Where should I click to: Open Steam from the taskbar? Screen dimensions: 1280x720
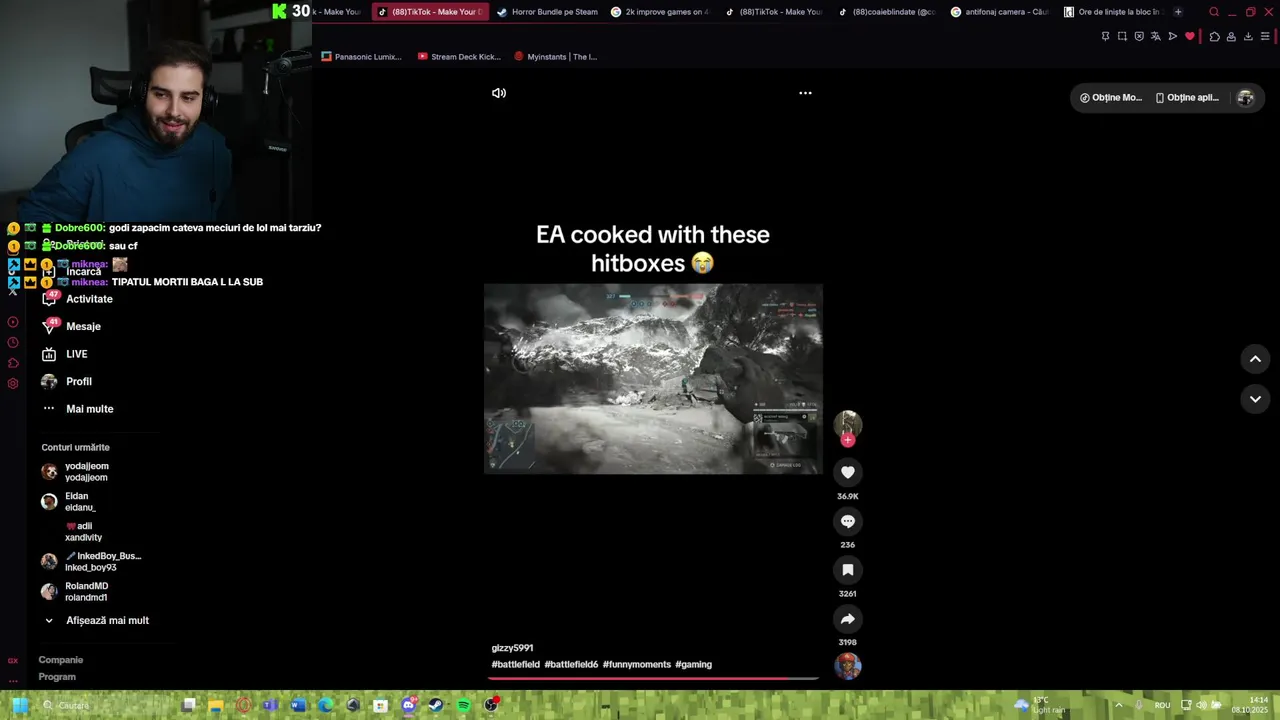coord(435,705)
